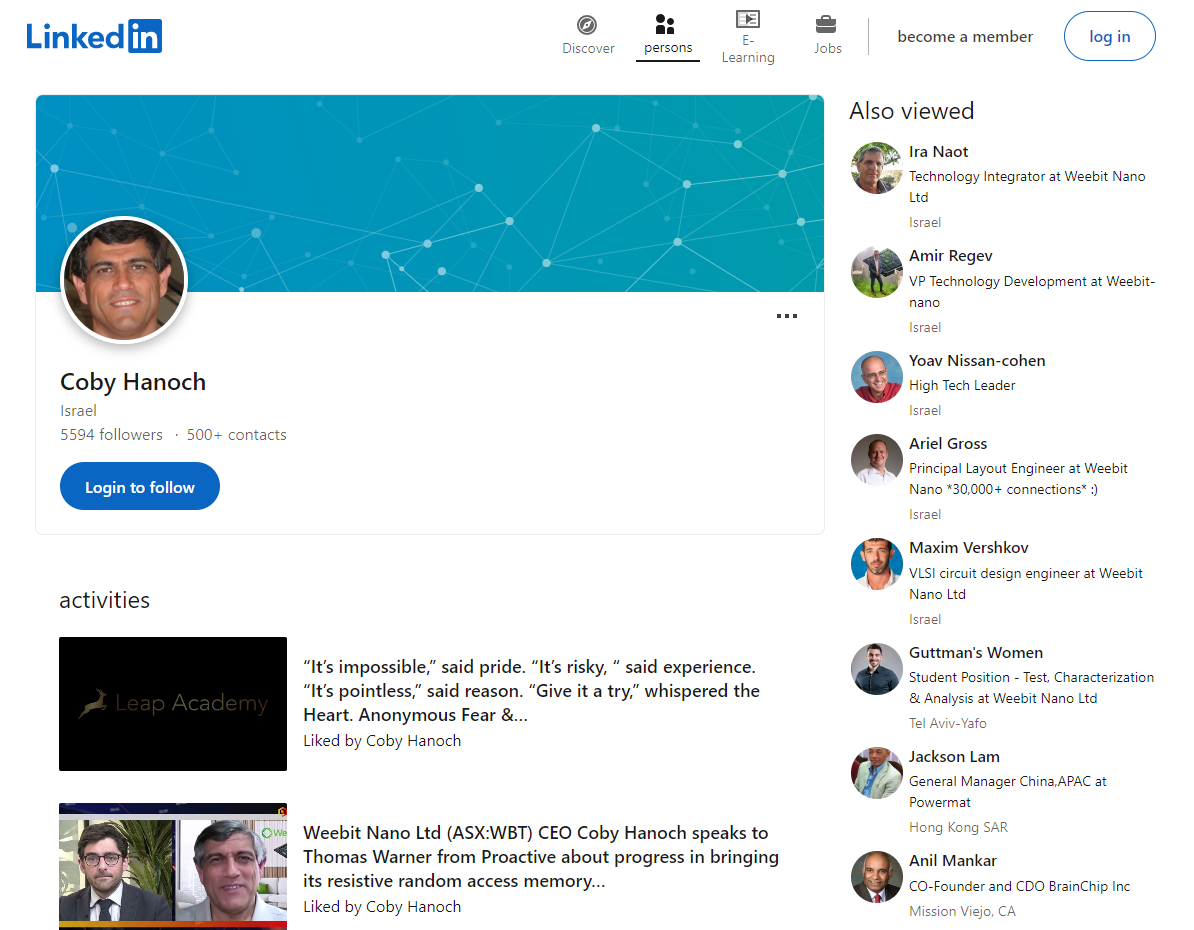This screenshot has width=1194, height=930.
Task: Open Anil Mankar's profile name link
Action: 953,861
